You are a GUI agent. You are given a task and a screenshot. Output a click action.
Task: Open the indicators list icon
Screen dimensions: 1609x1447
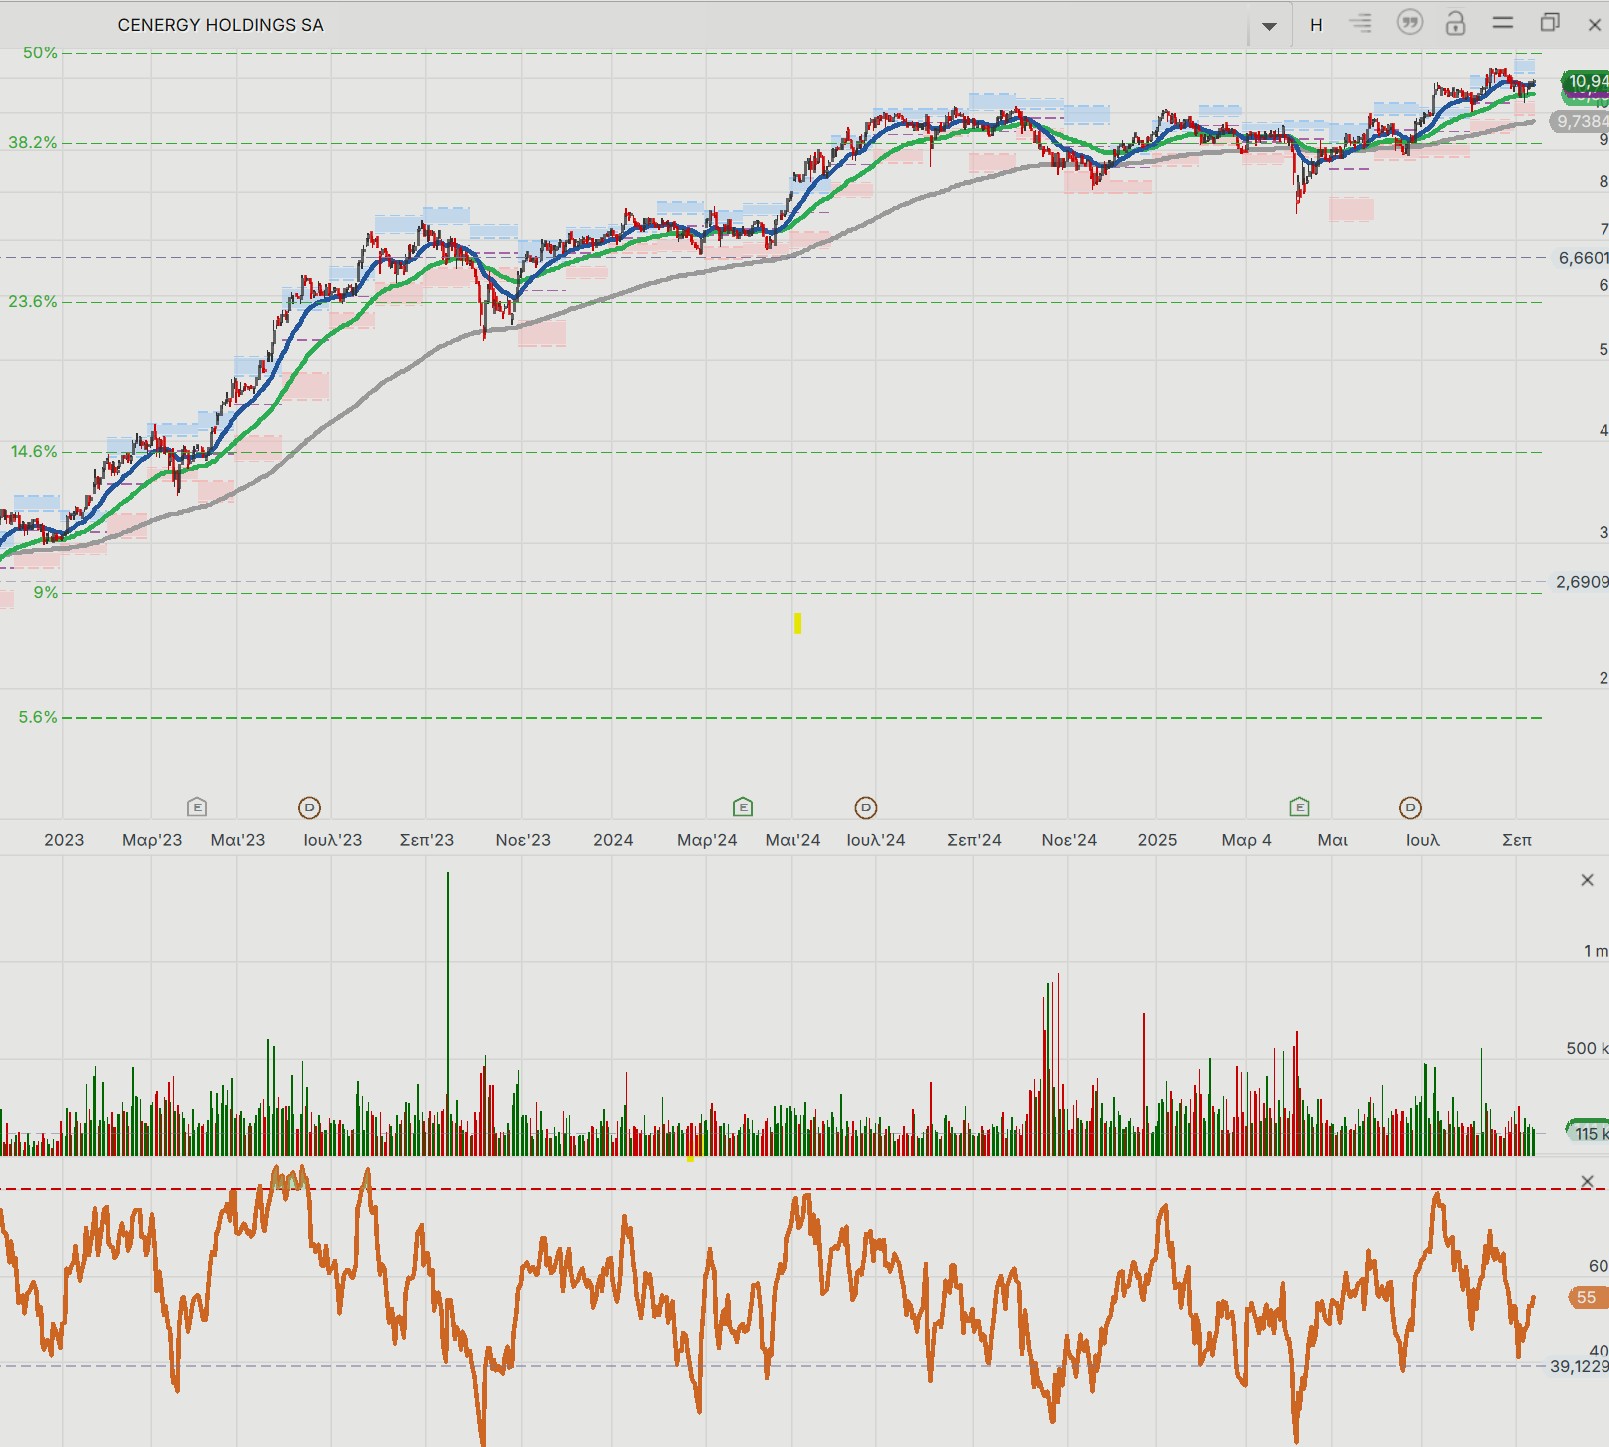click(x=1361, y=23)
